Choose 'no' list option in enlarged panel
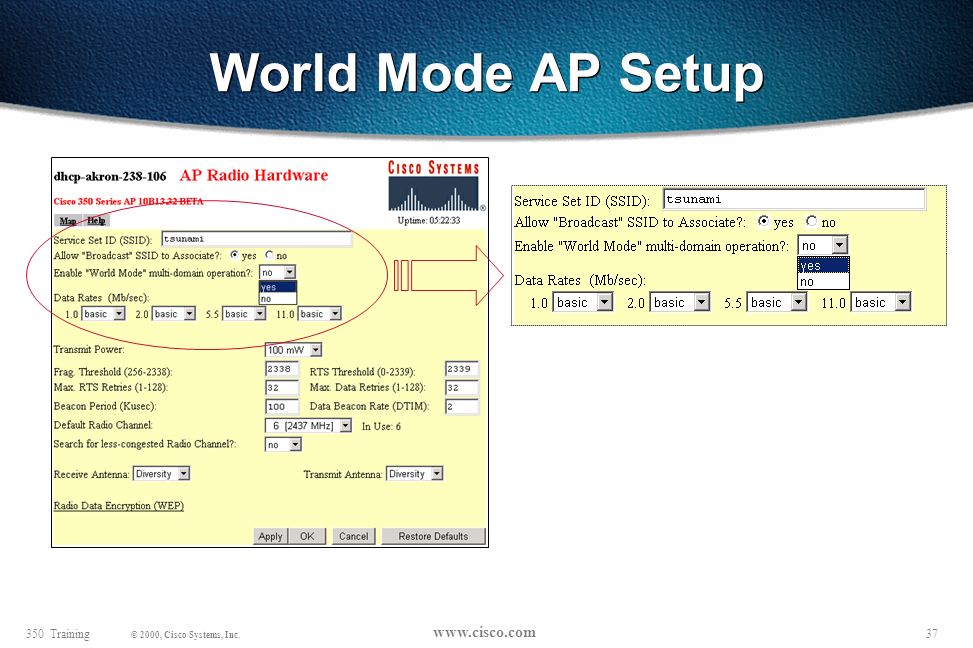This screenshot has height=648, width=973. (x=823, y=282)
